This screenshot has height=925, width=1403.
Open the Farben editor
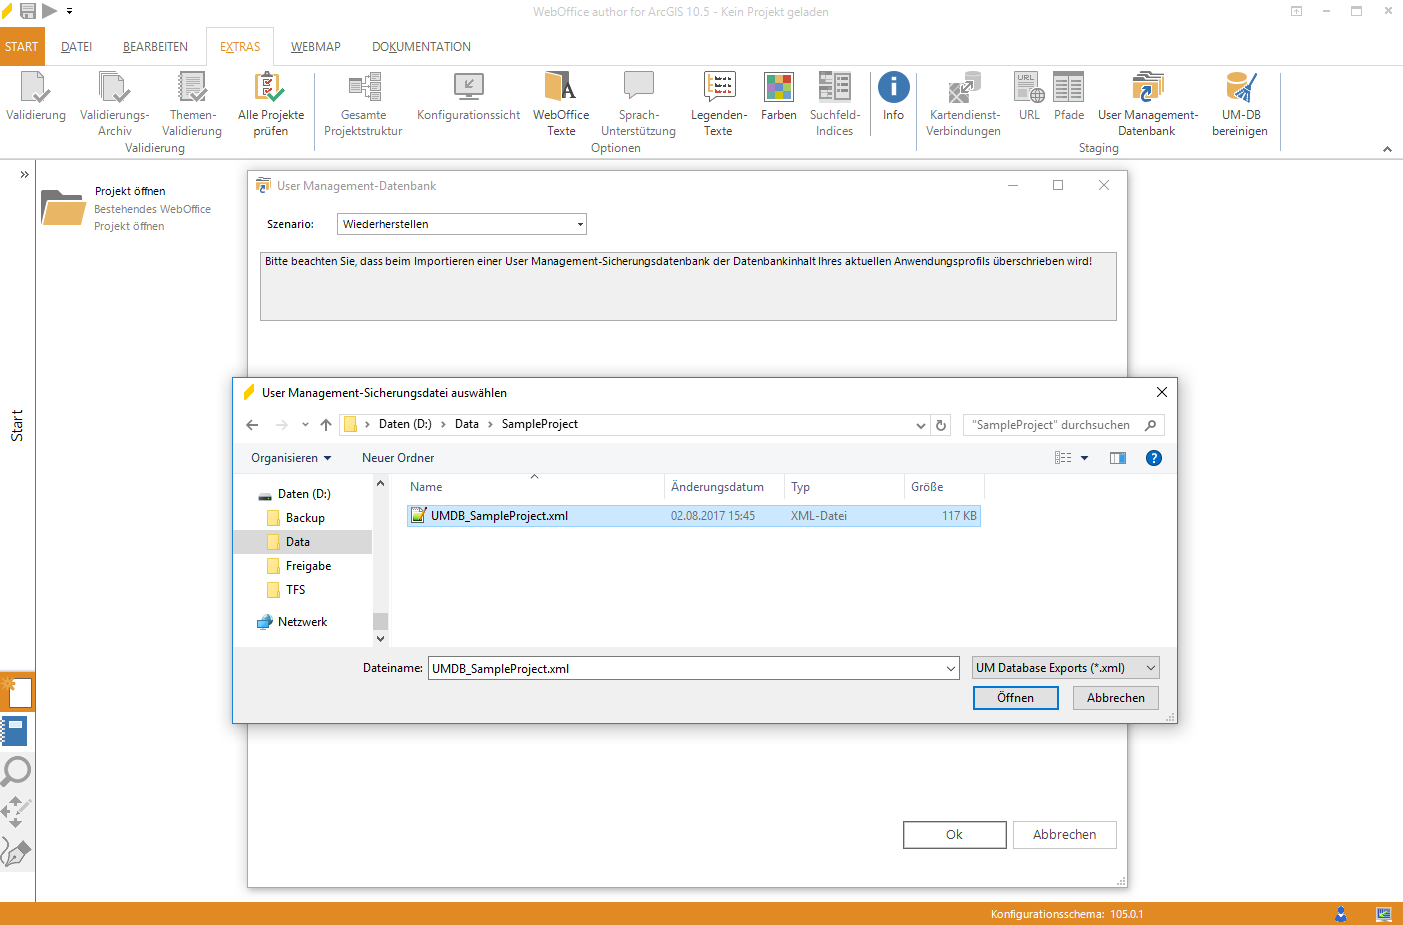(779, 95)
